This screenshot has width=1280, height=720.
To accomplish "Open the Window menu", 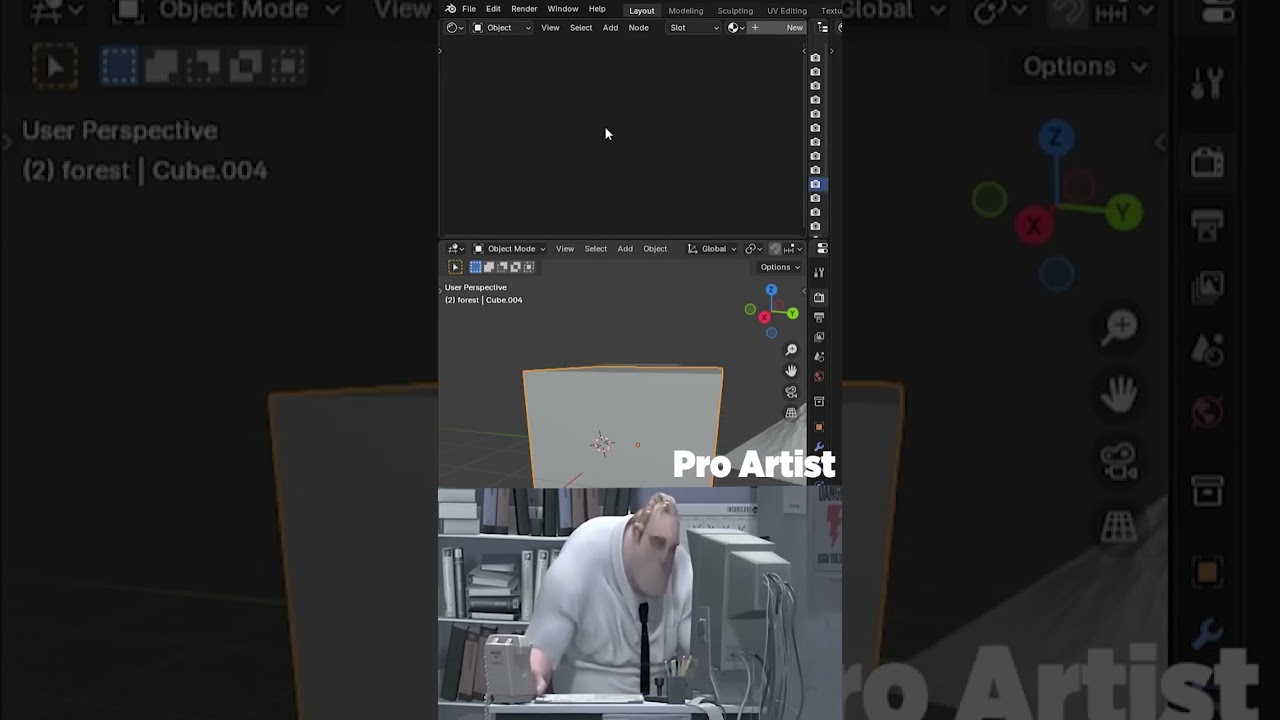I will coord(563,9).
